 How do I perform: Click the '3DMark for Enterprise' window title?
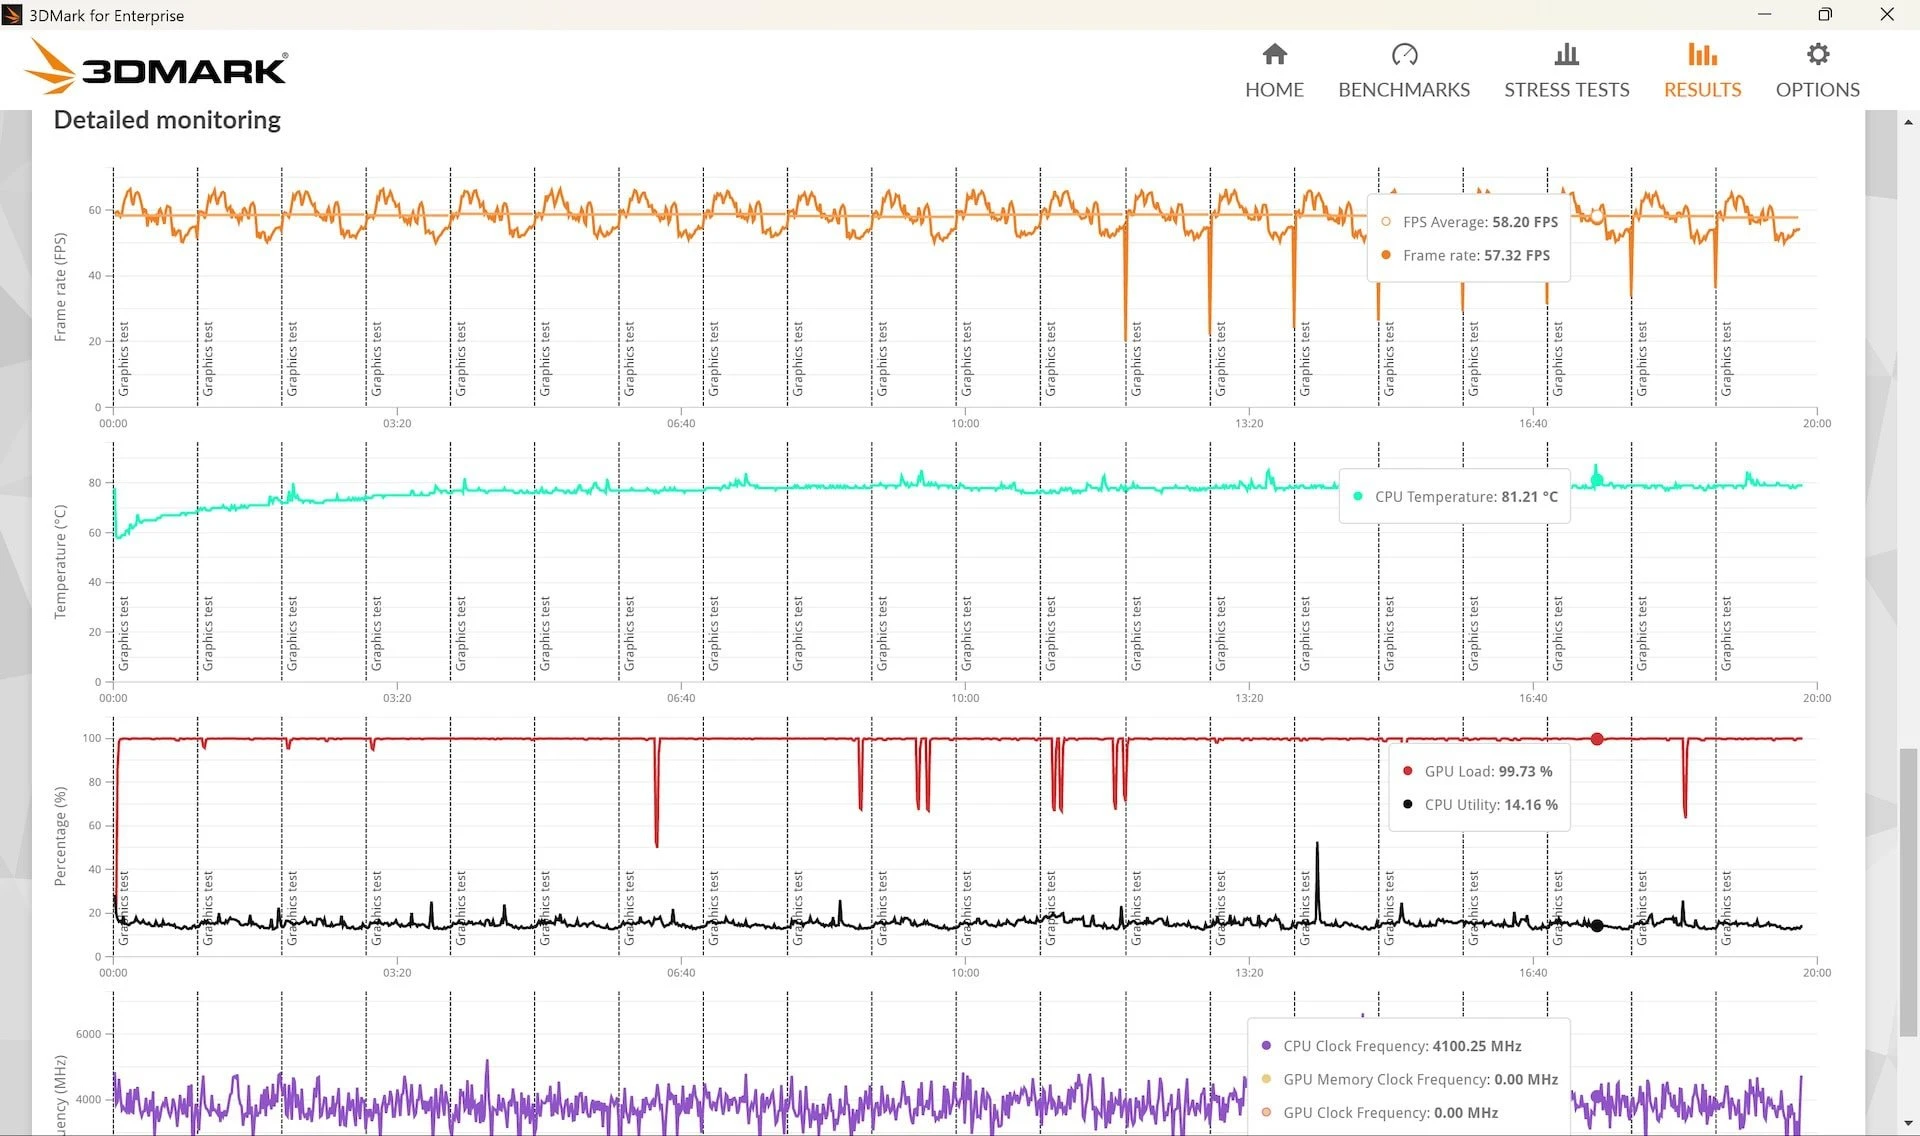106,15
